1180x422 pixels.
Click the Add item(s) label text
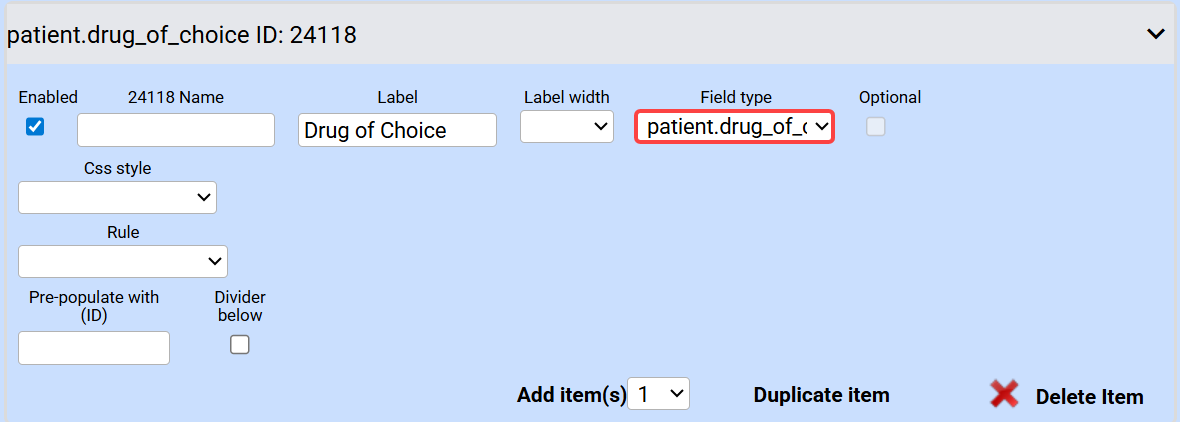[x=571, y=395]
